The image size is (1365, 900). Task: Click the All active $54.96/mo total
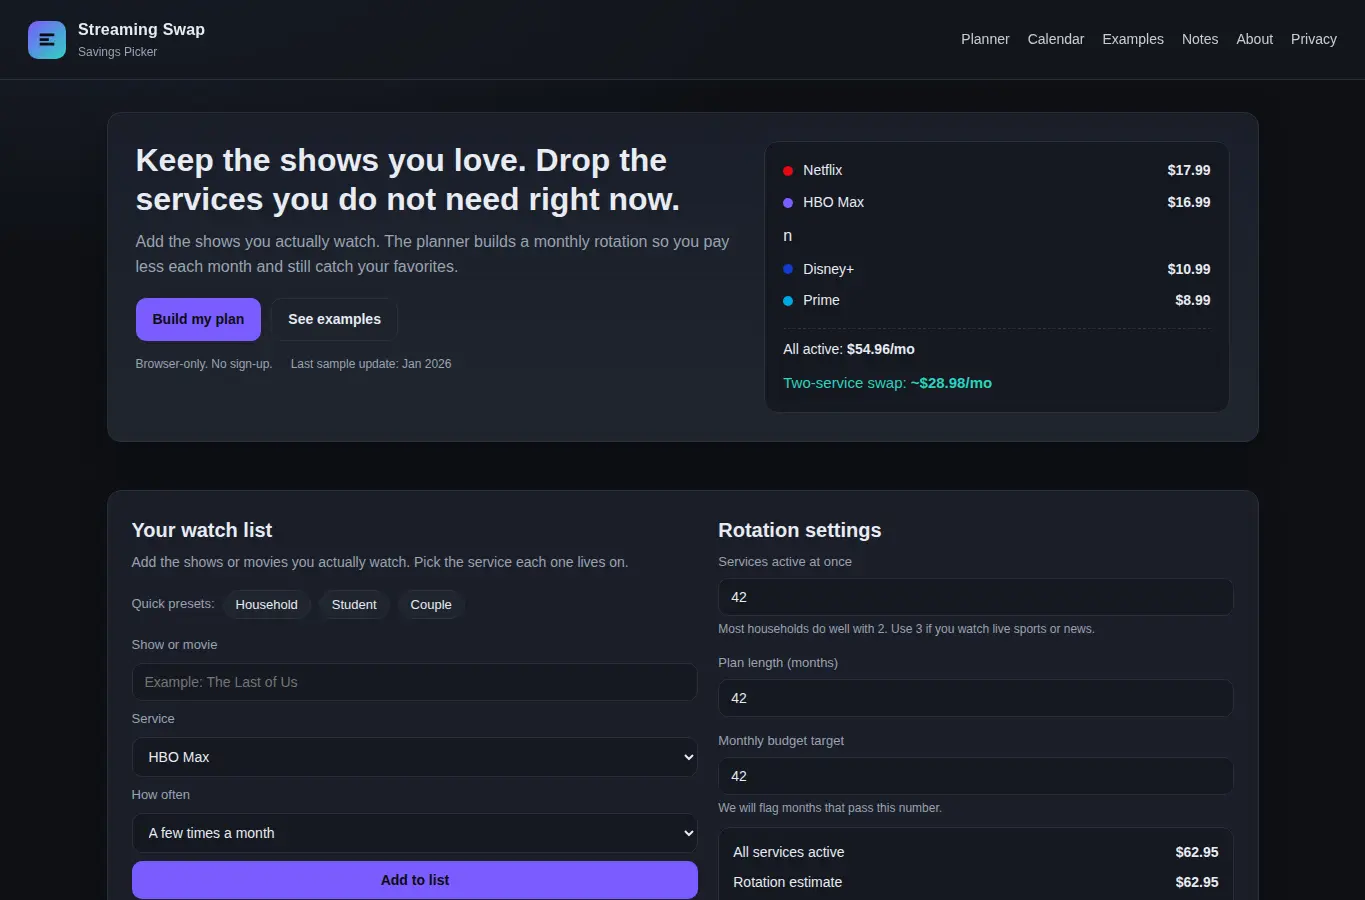849,349
